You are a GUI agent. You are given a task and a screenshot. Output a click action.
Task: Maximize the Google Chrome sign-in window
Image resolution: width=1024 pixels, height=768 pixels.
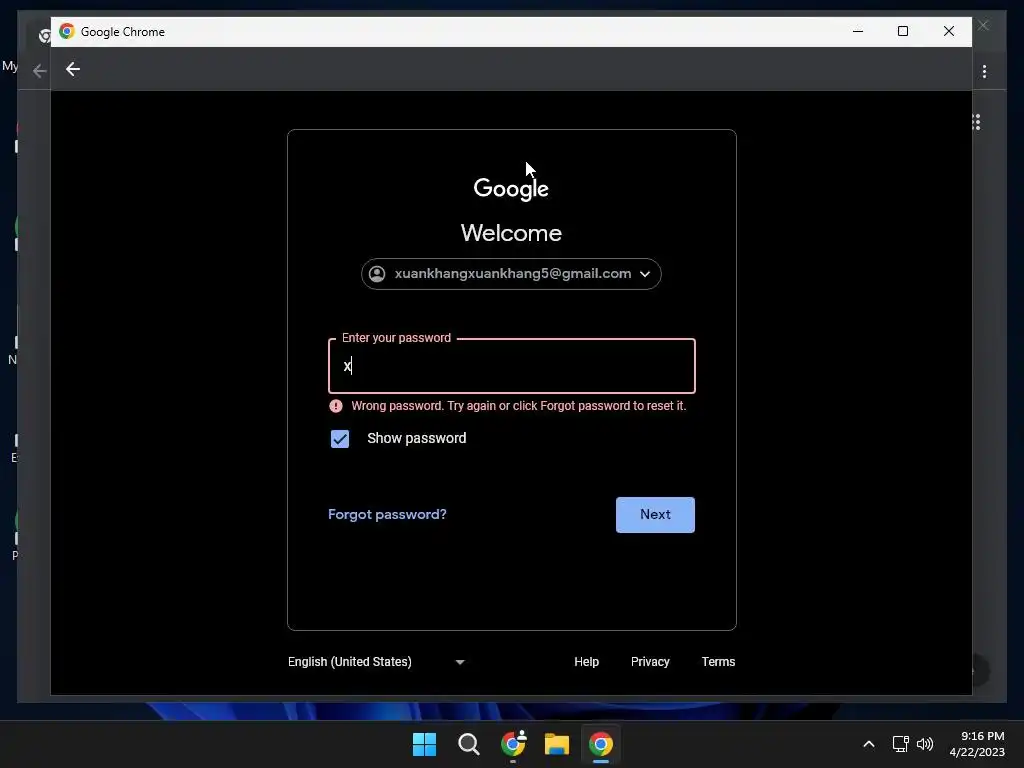903,31
